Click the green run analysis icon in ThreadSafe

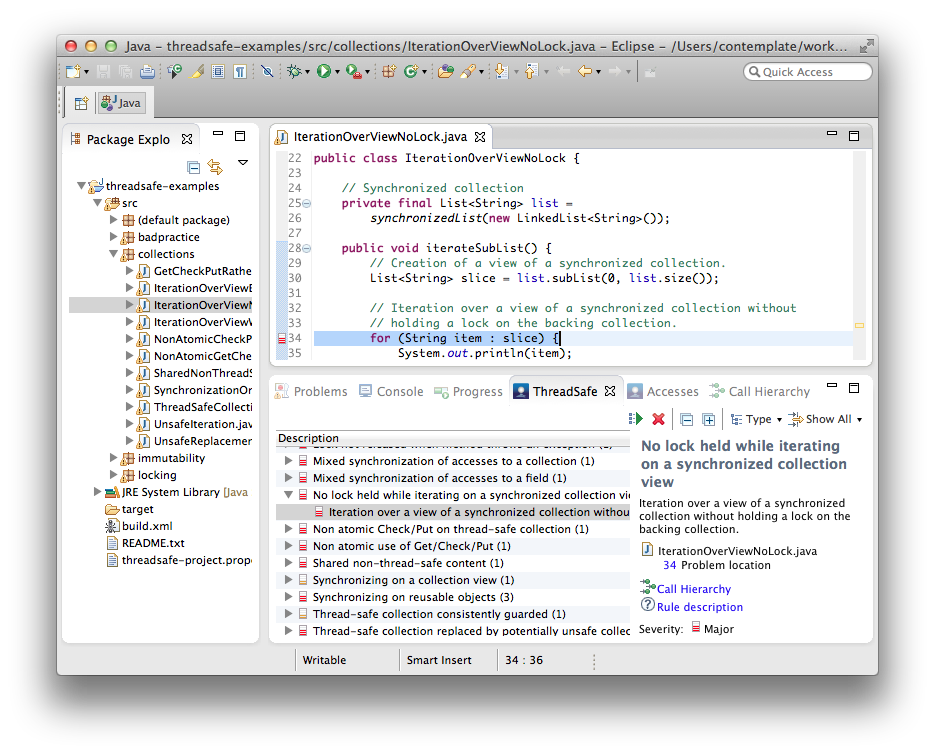coord(636,419)
